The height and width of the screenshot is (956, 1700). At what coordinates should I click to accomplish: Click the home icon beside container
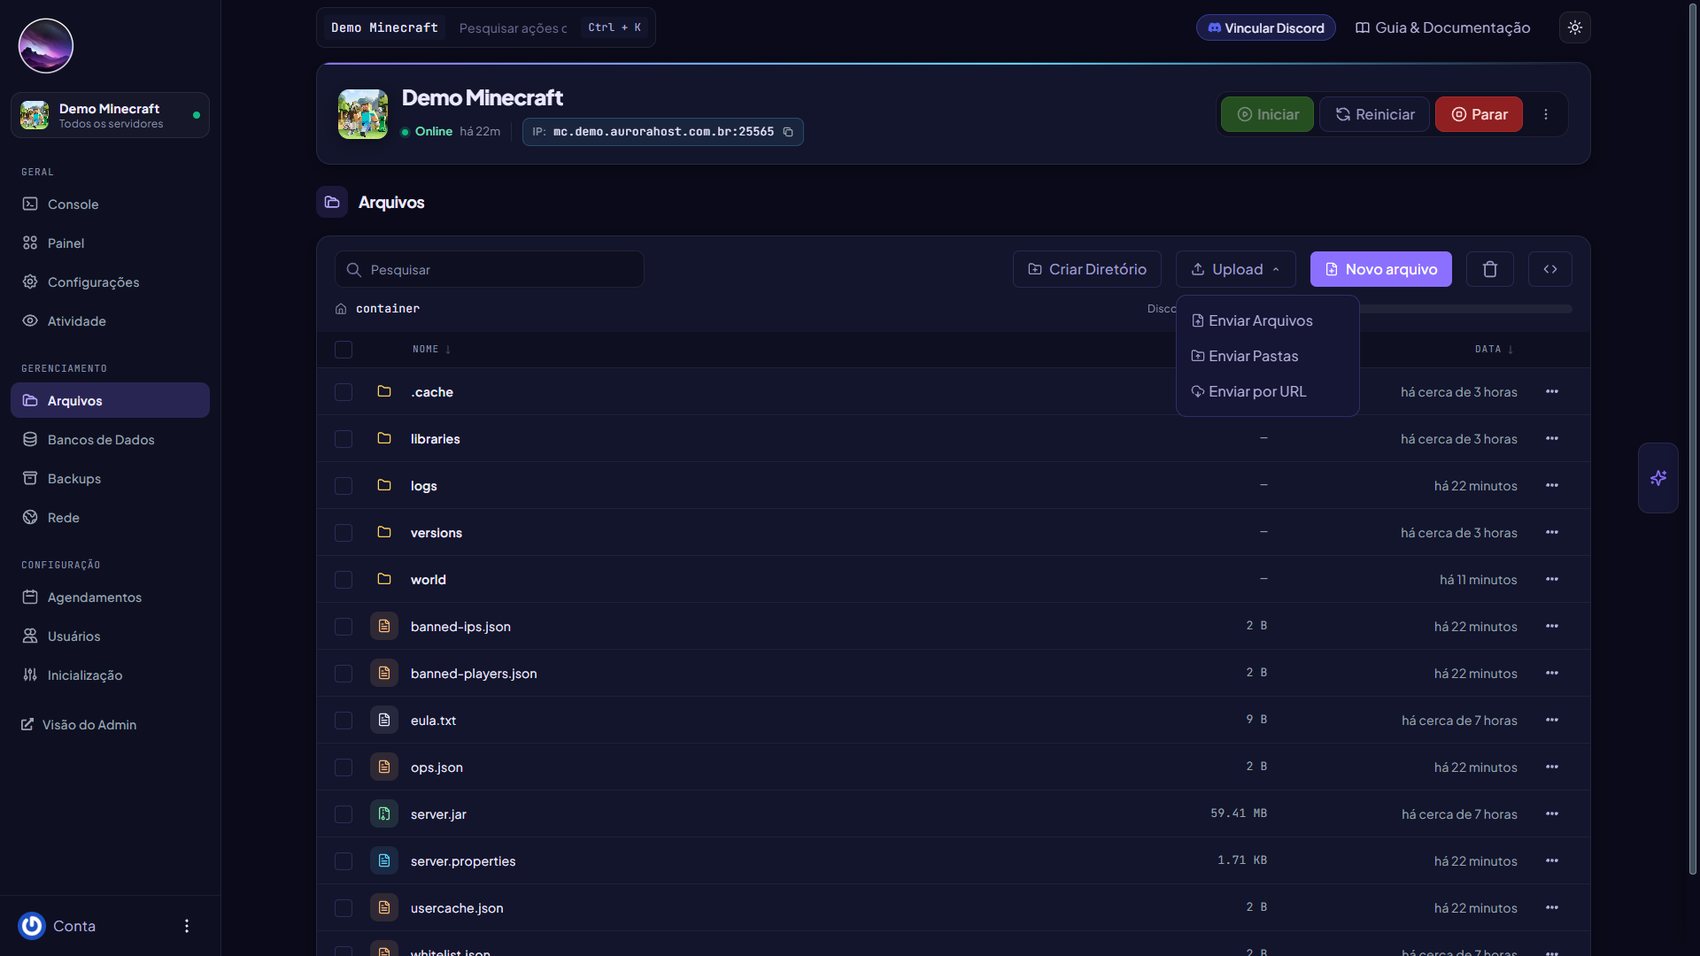point(341,309)
